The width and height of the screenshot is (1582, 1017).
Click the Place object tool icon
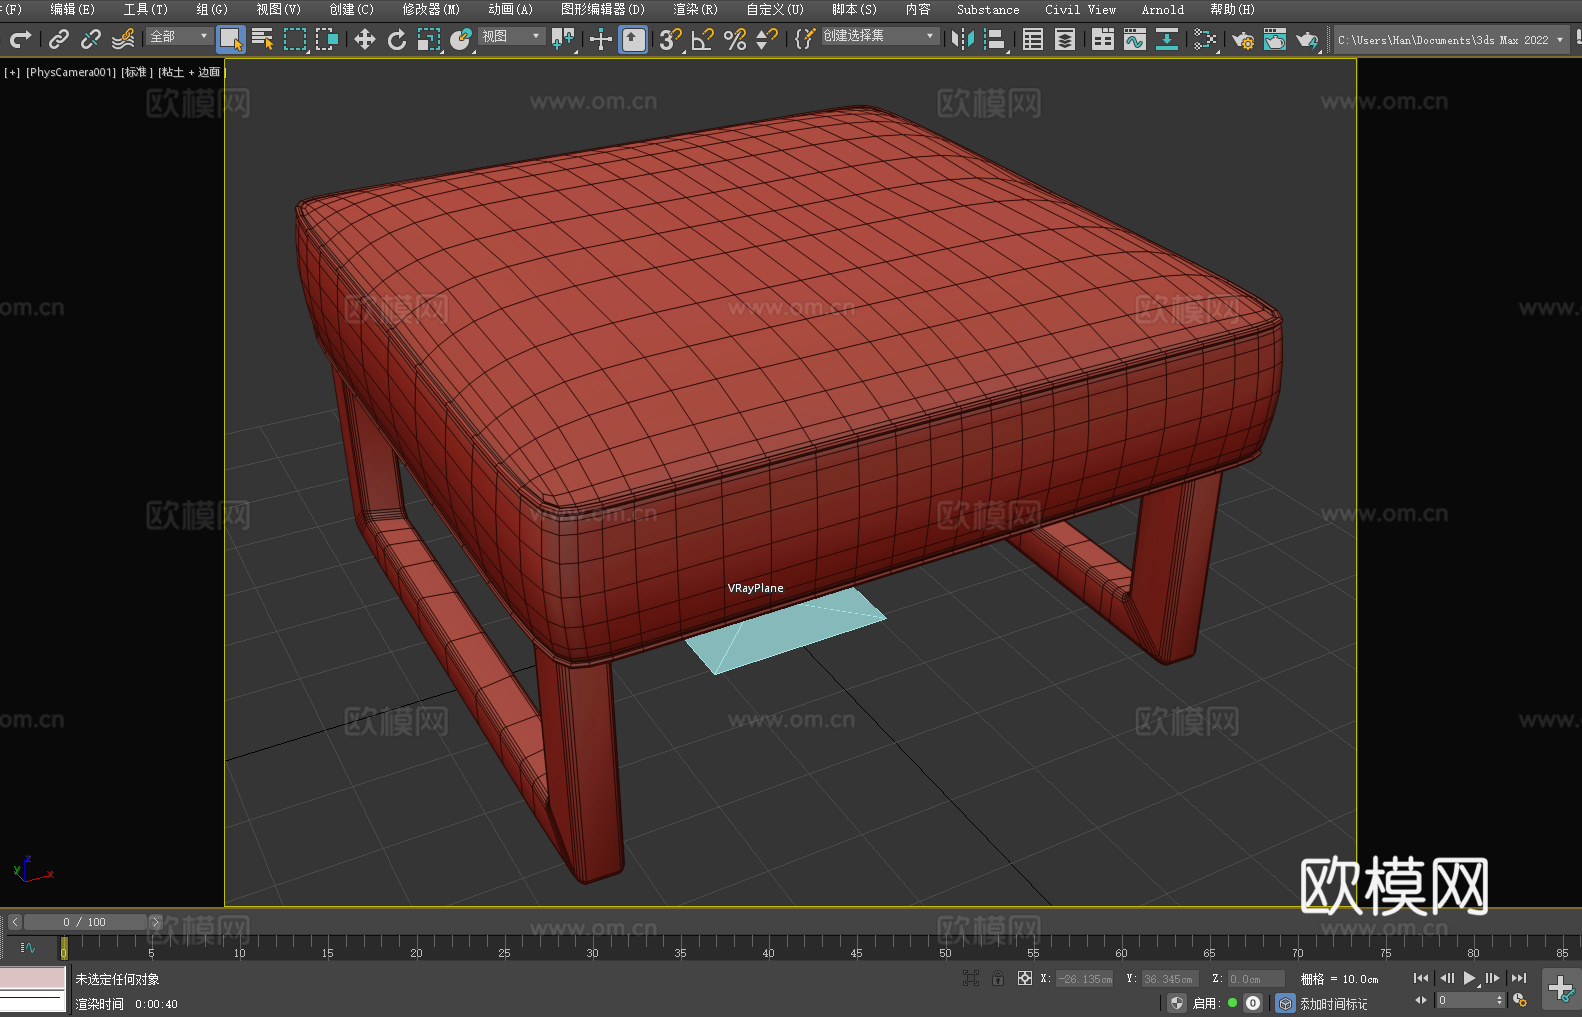pos(461,39)
